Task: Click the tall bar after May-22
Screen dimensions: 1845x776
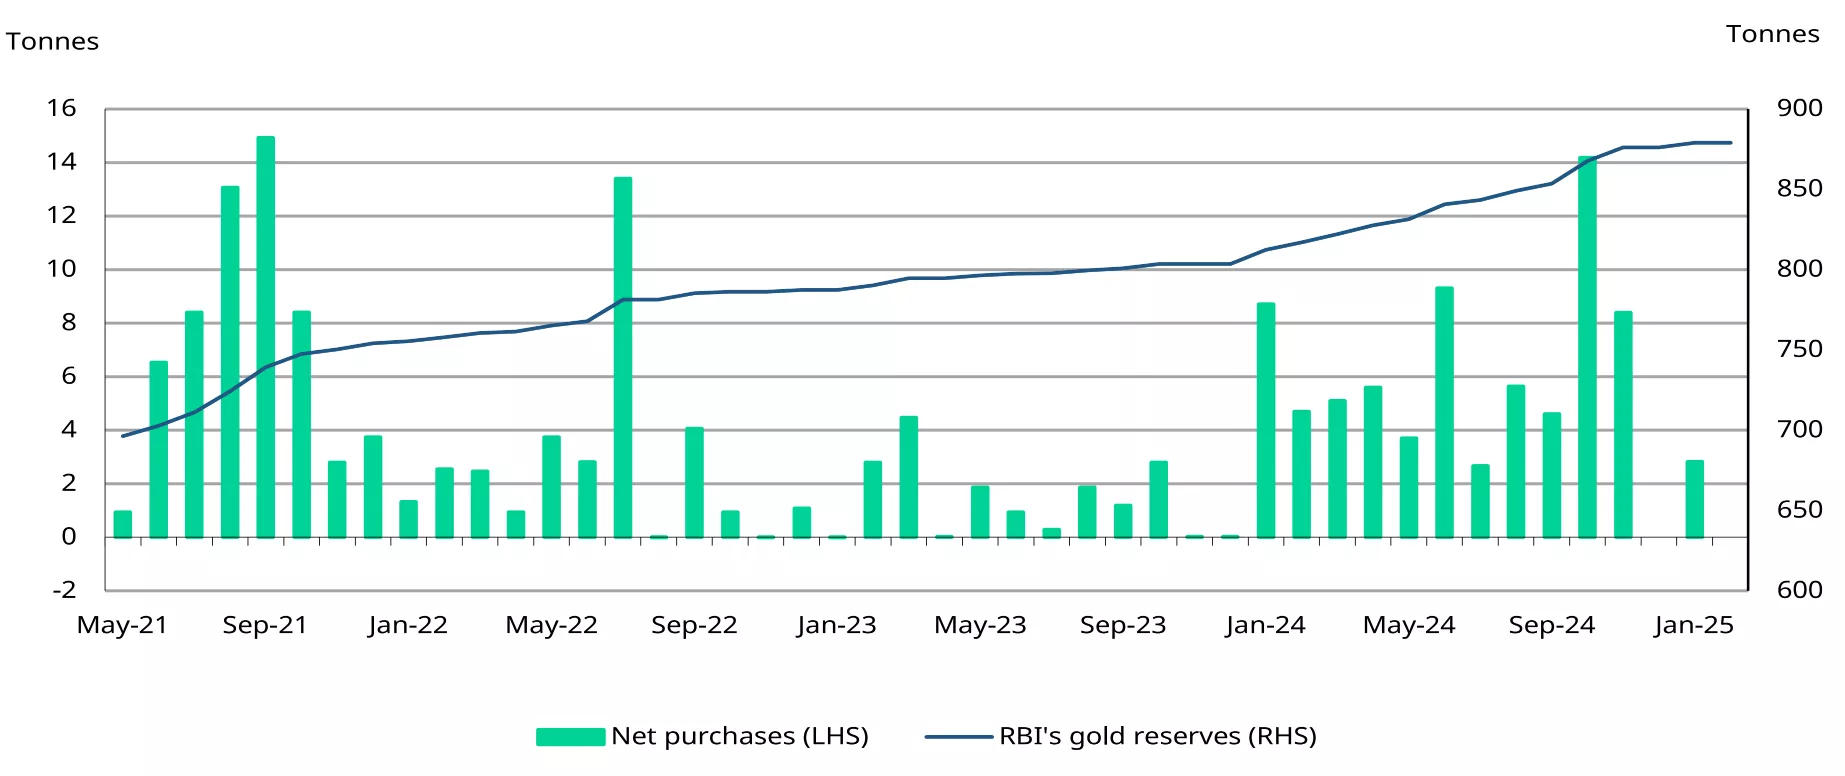Action: click(623, 357)
